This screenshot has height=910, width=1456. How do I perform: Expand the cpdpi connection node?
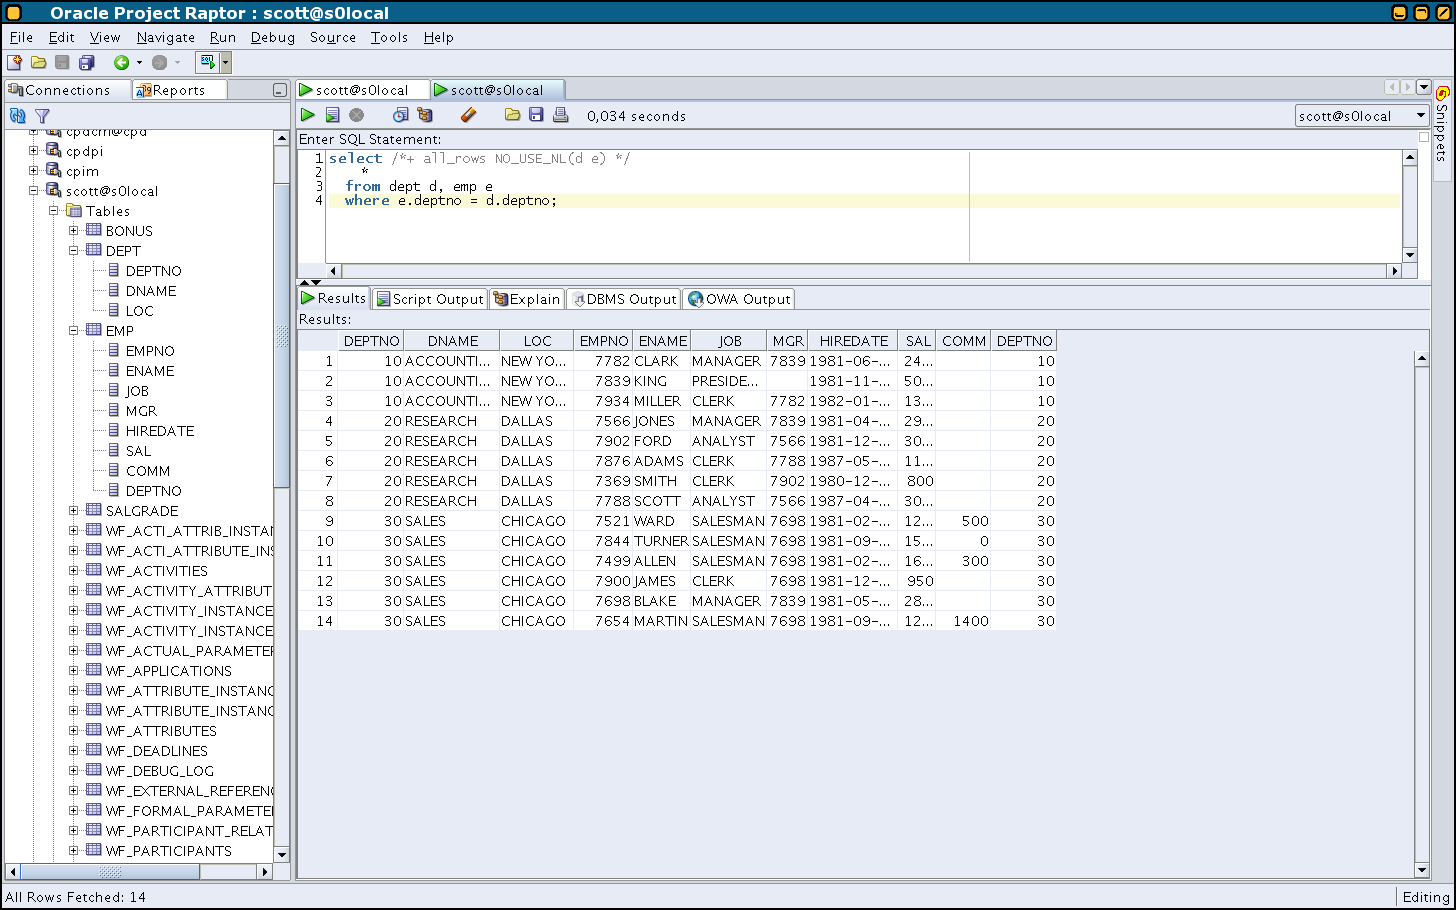pos(34,150)
